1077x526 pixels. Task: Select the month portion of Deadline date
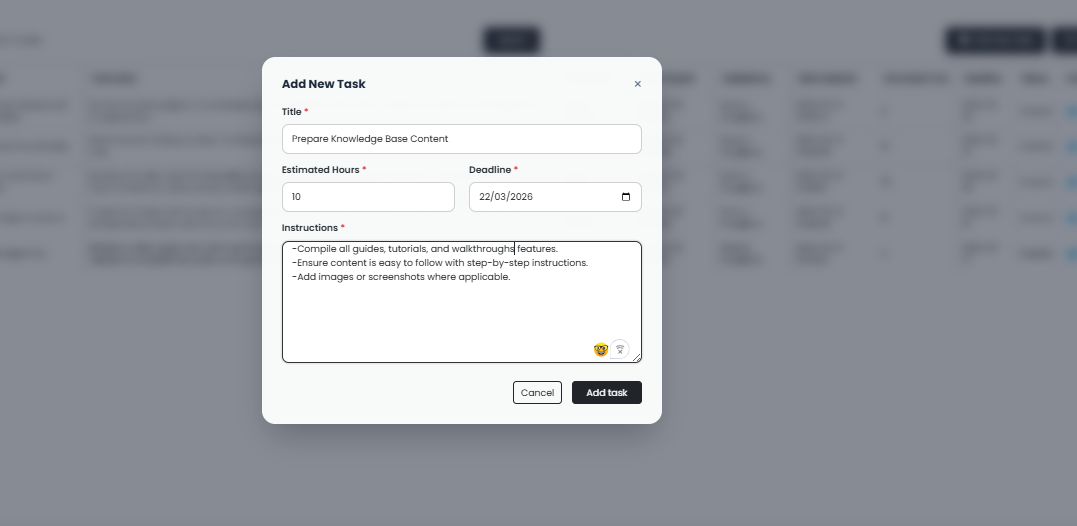(x=501, y=197)
